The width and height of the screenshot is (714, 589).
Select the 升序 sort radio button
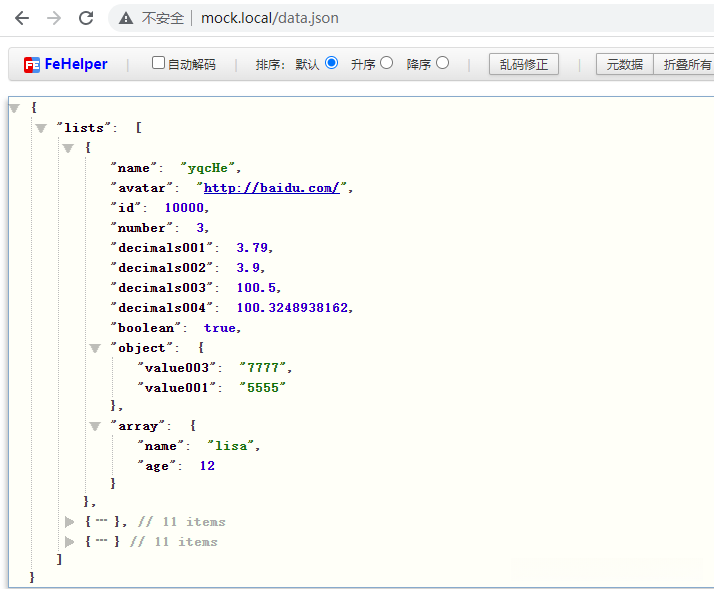[387, 62]
